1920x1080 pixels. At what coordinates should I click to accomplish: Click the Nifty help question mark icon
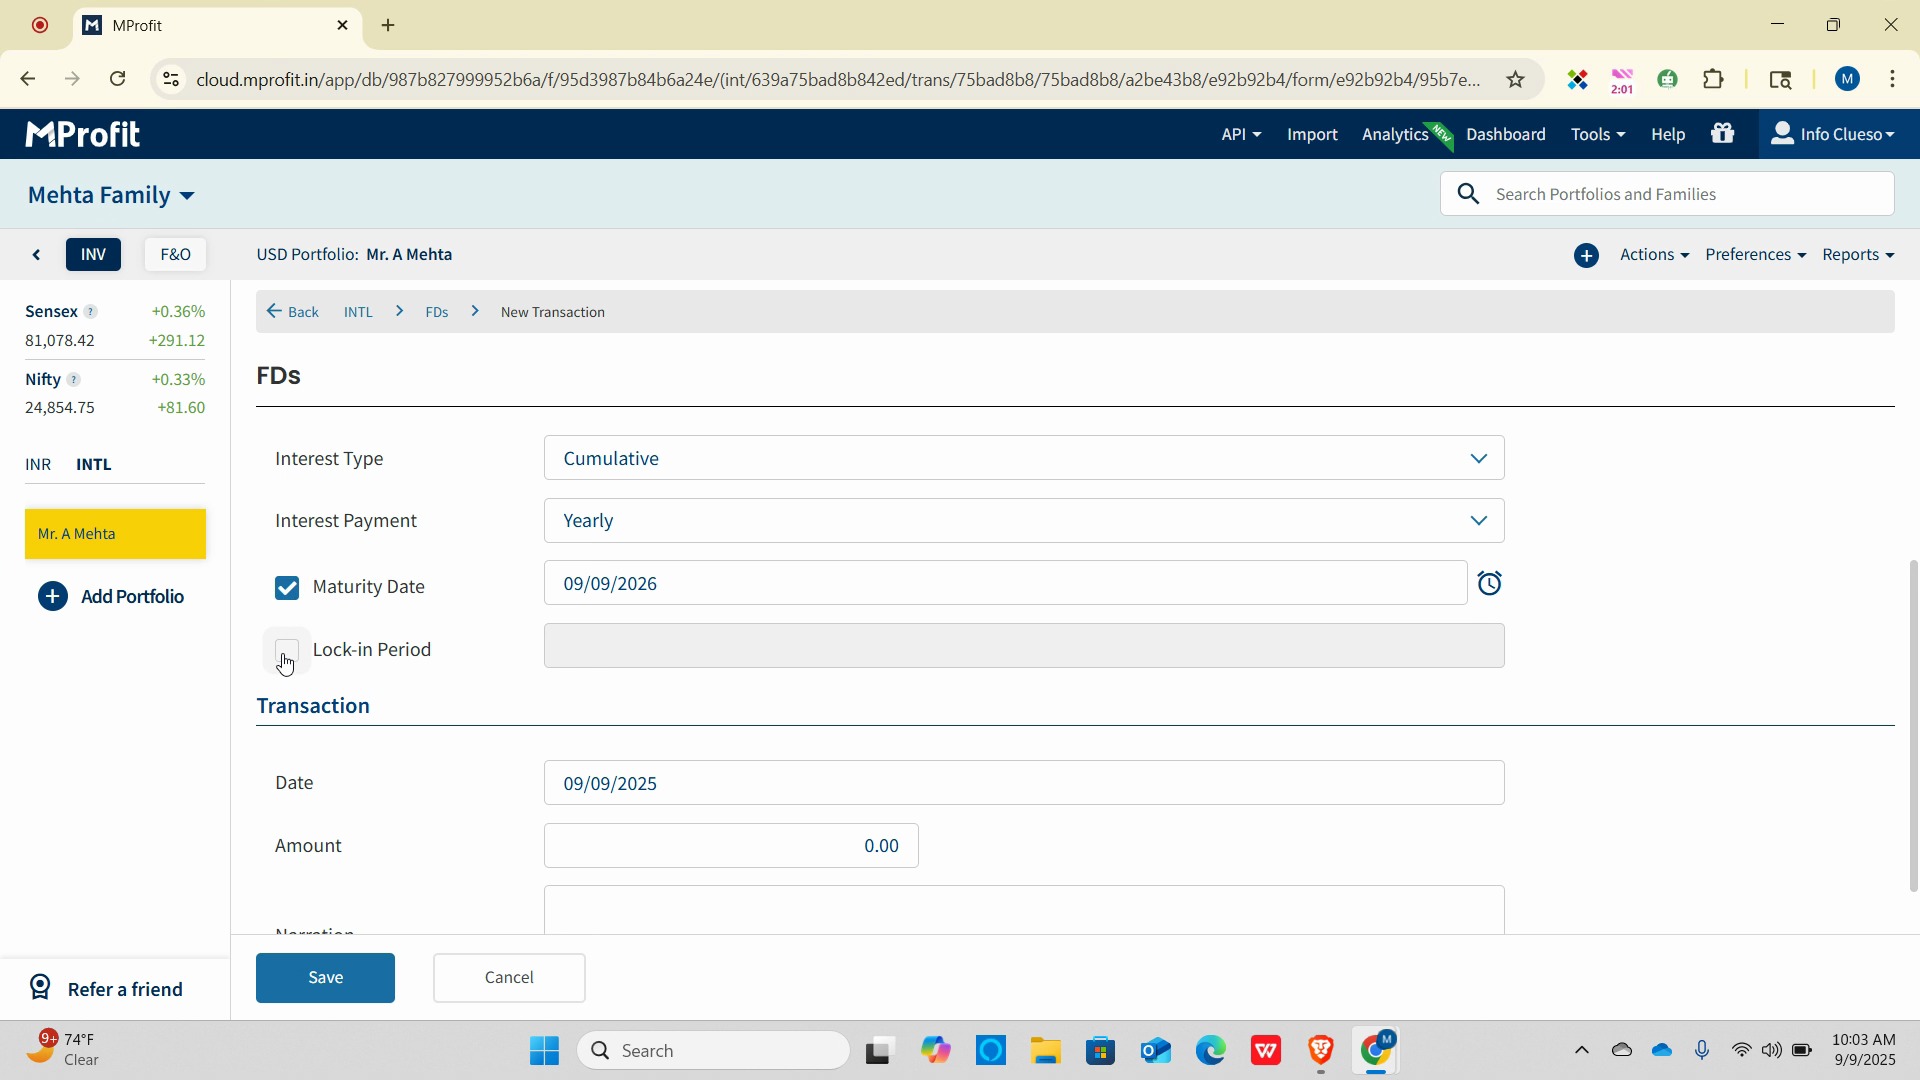tap(73, 380)
